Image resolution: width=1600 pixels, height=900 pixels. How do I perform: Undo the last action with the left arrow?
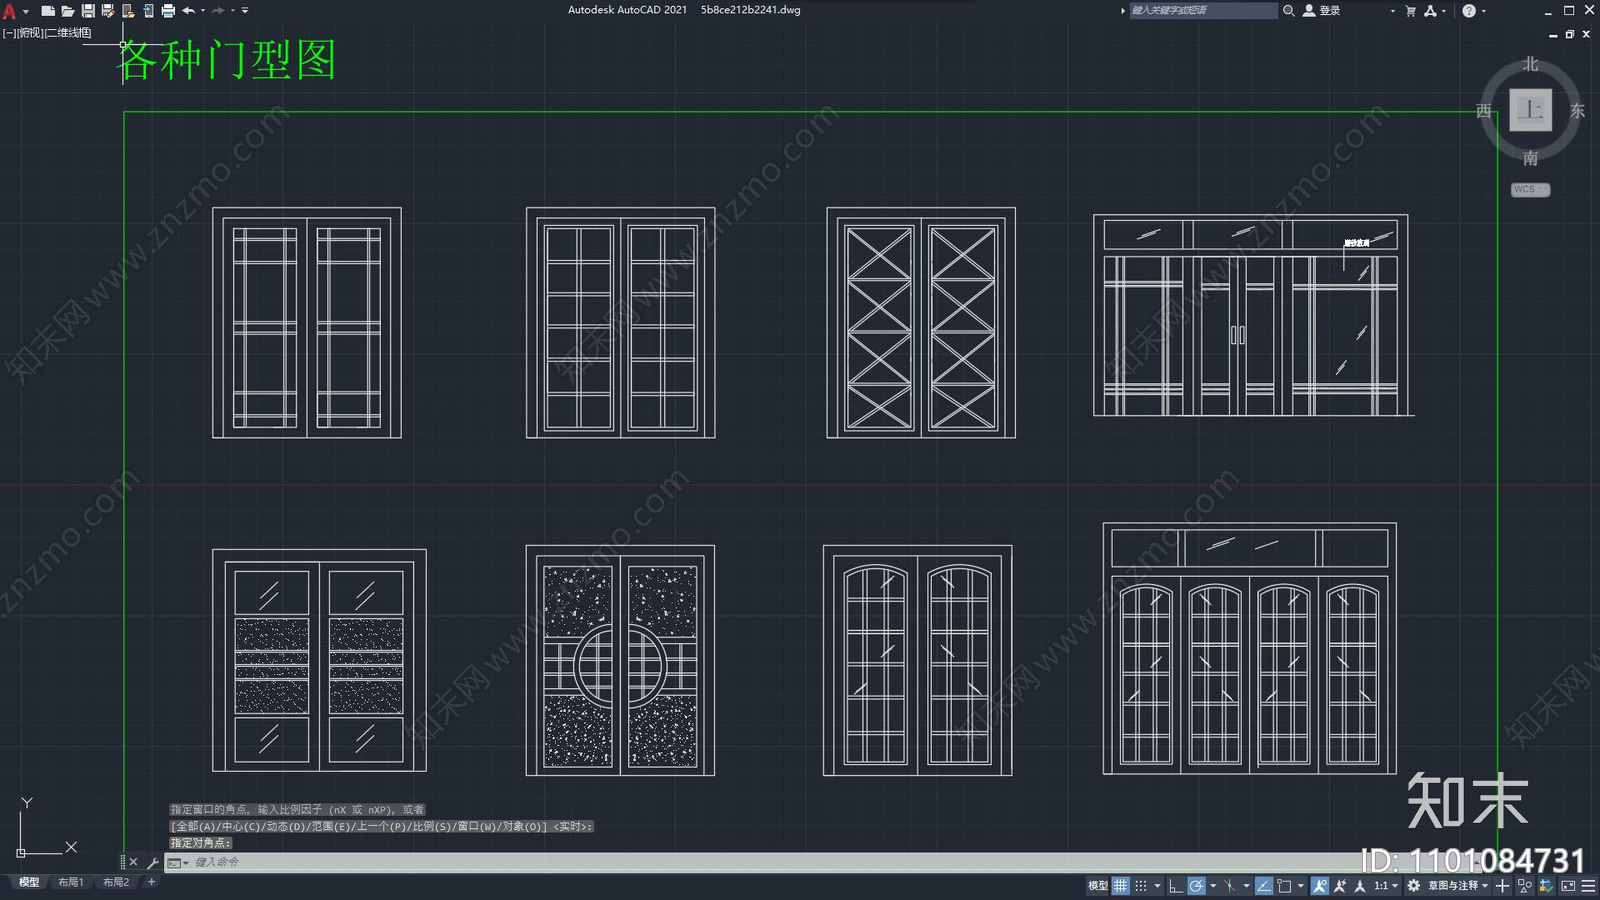click(188, 11)
